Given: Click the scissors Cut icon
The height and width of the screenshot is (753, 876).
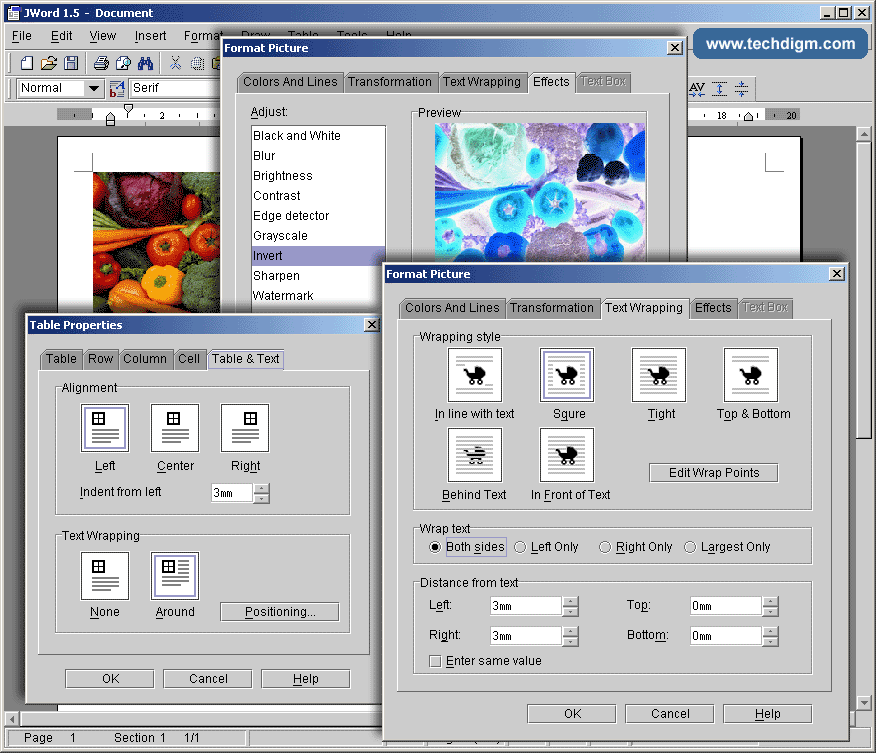Looking at the screenshot, I should (x=176, y=63).
